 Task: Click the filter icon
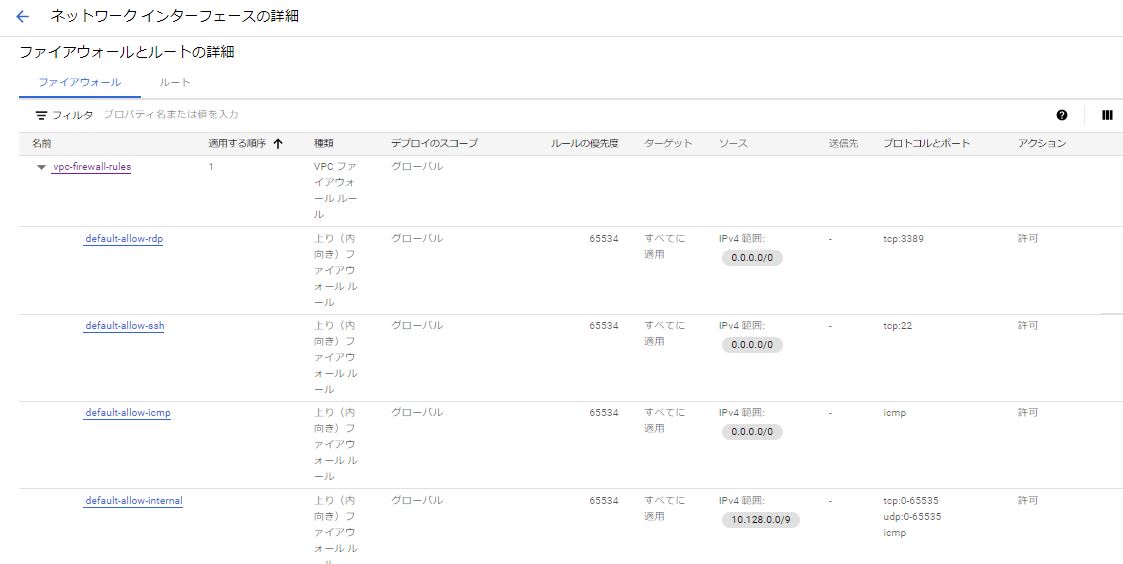coord(42,115)
